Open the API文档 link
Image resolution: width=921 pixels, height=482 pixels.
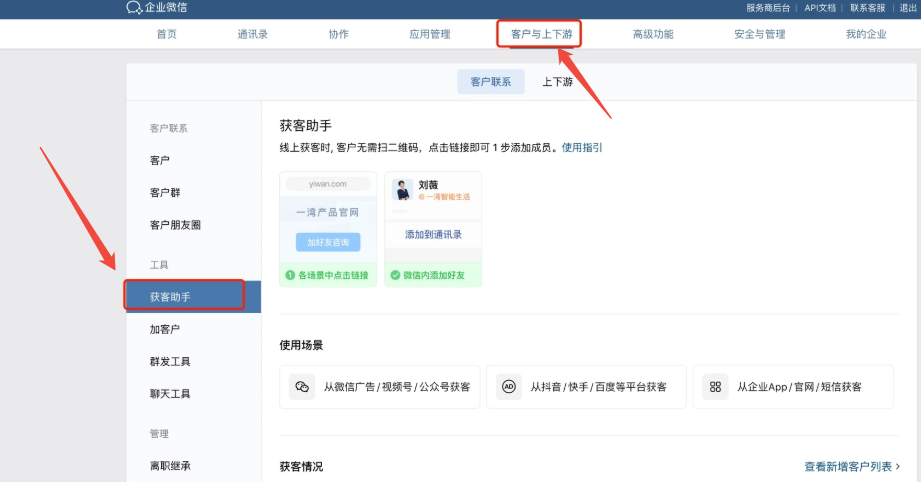pyautogui.click(x=820, y=8)
